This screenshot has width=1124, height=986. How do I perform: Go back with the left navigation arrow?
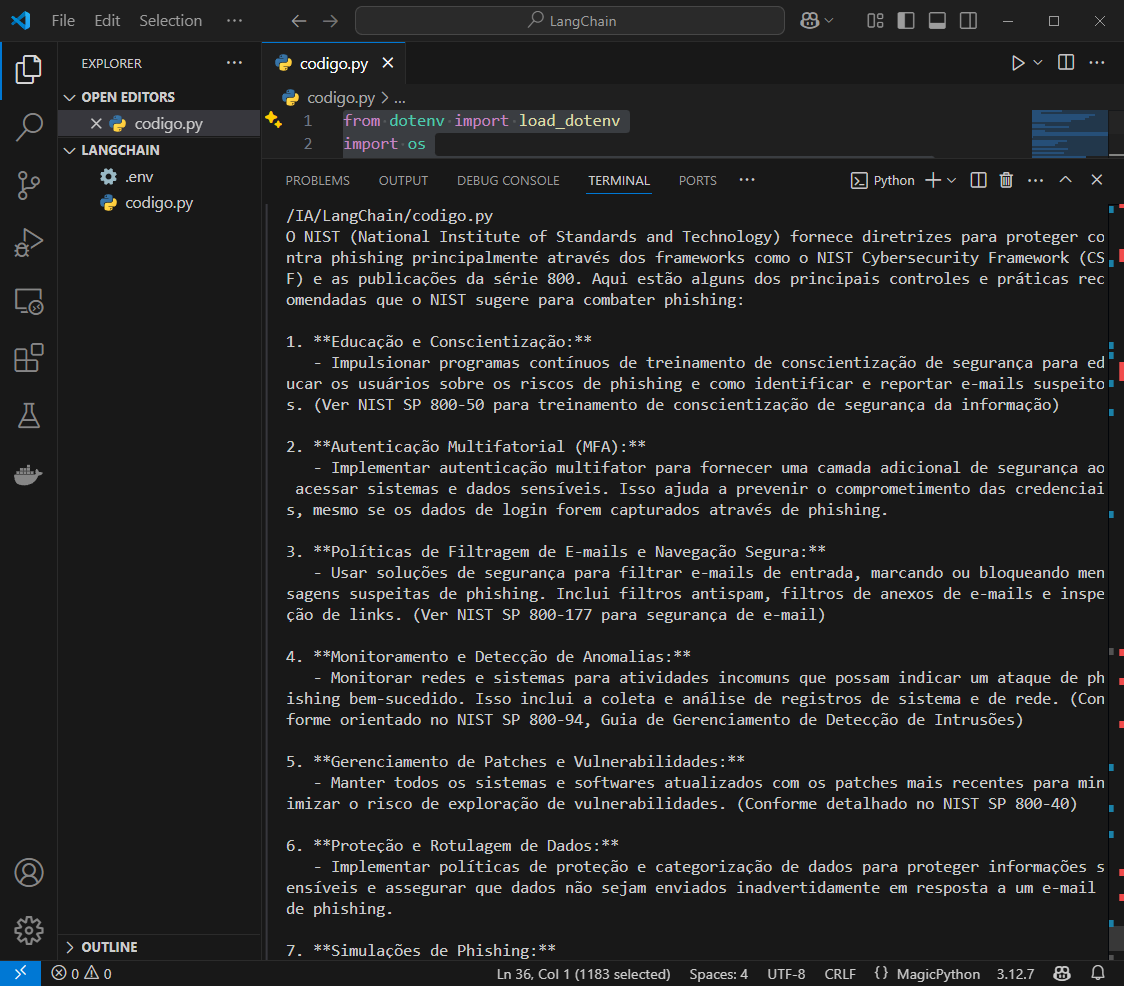tap(298, 21)
